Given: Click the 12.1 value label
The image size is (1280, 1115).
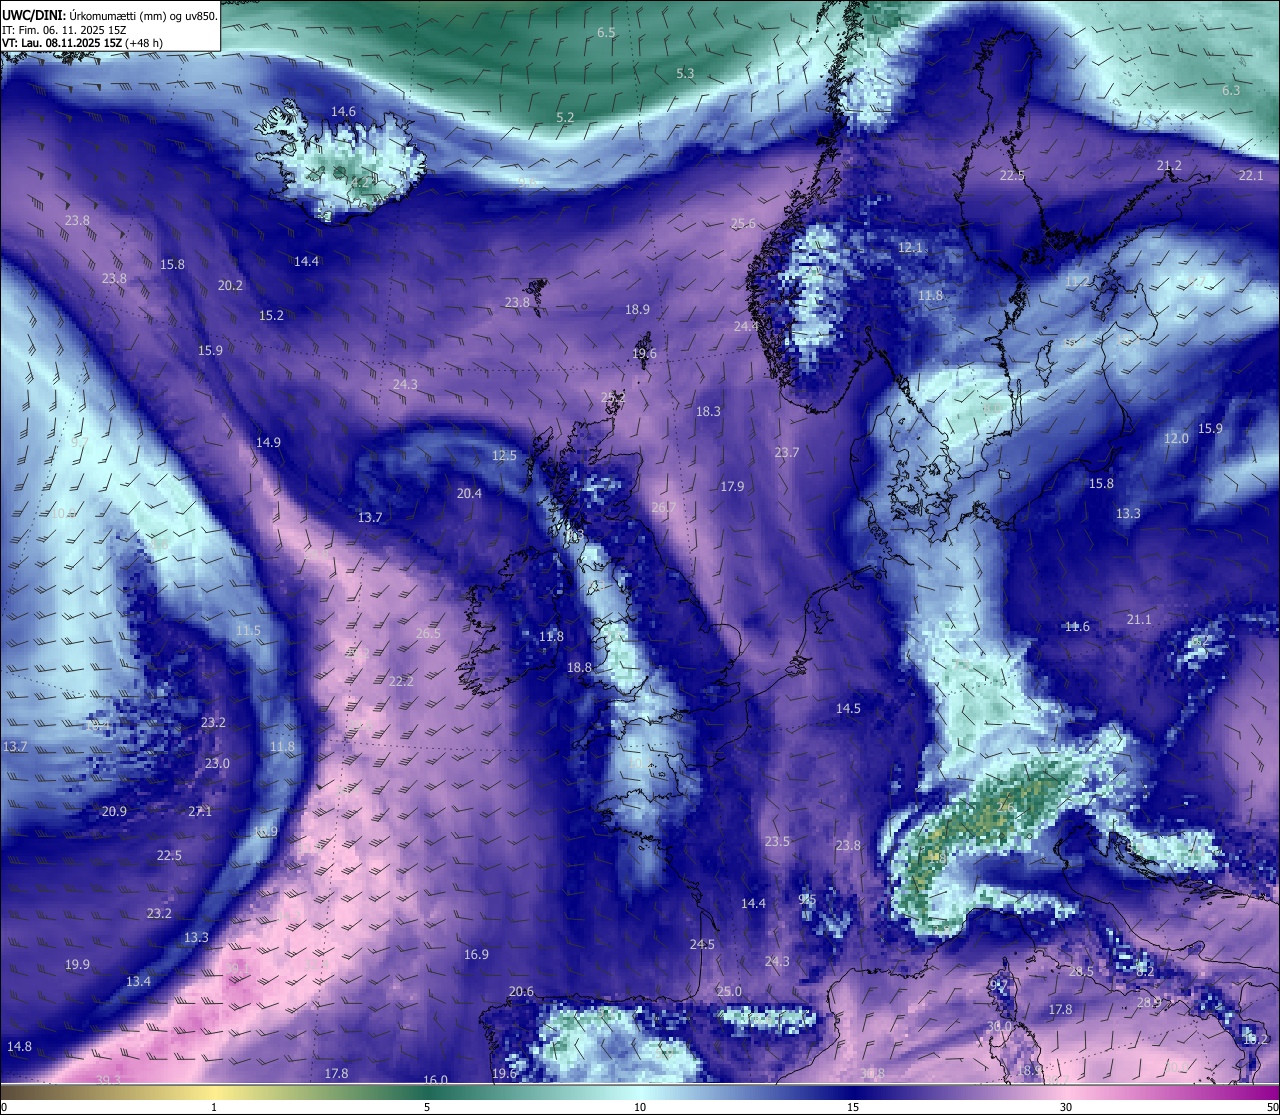Looking at the screenshot, I should 910,247.
